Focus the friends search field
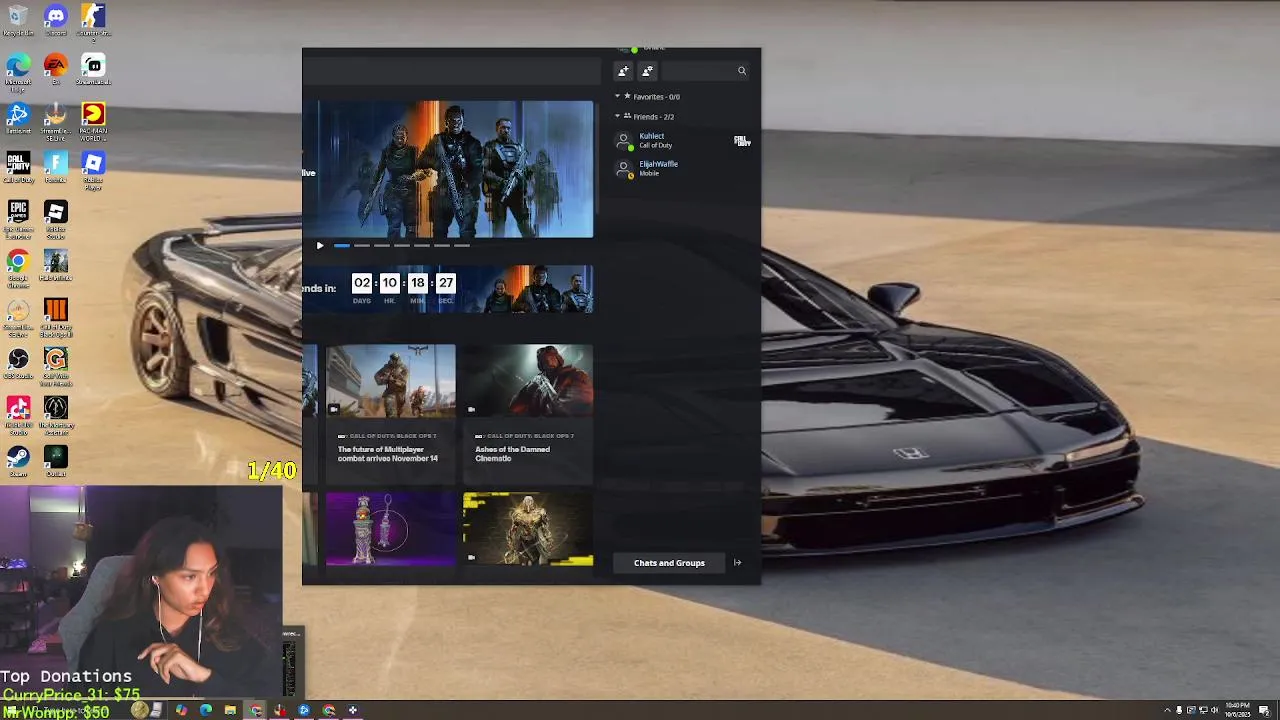 click(x=704, y=71)
